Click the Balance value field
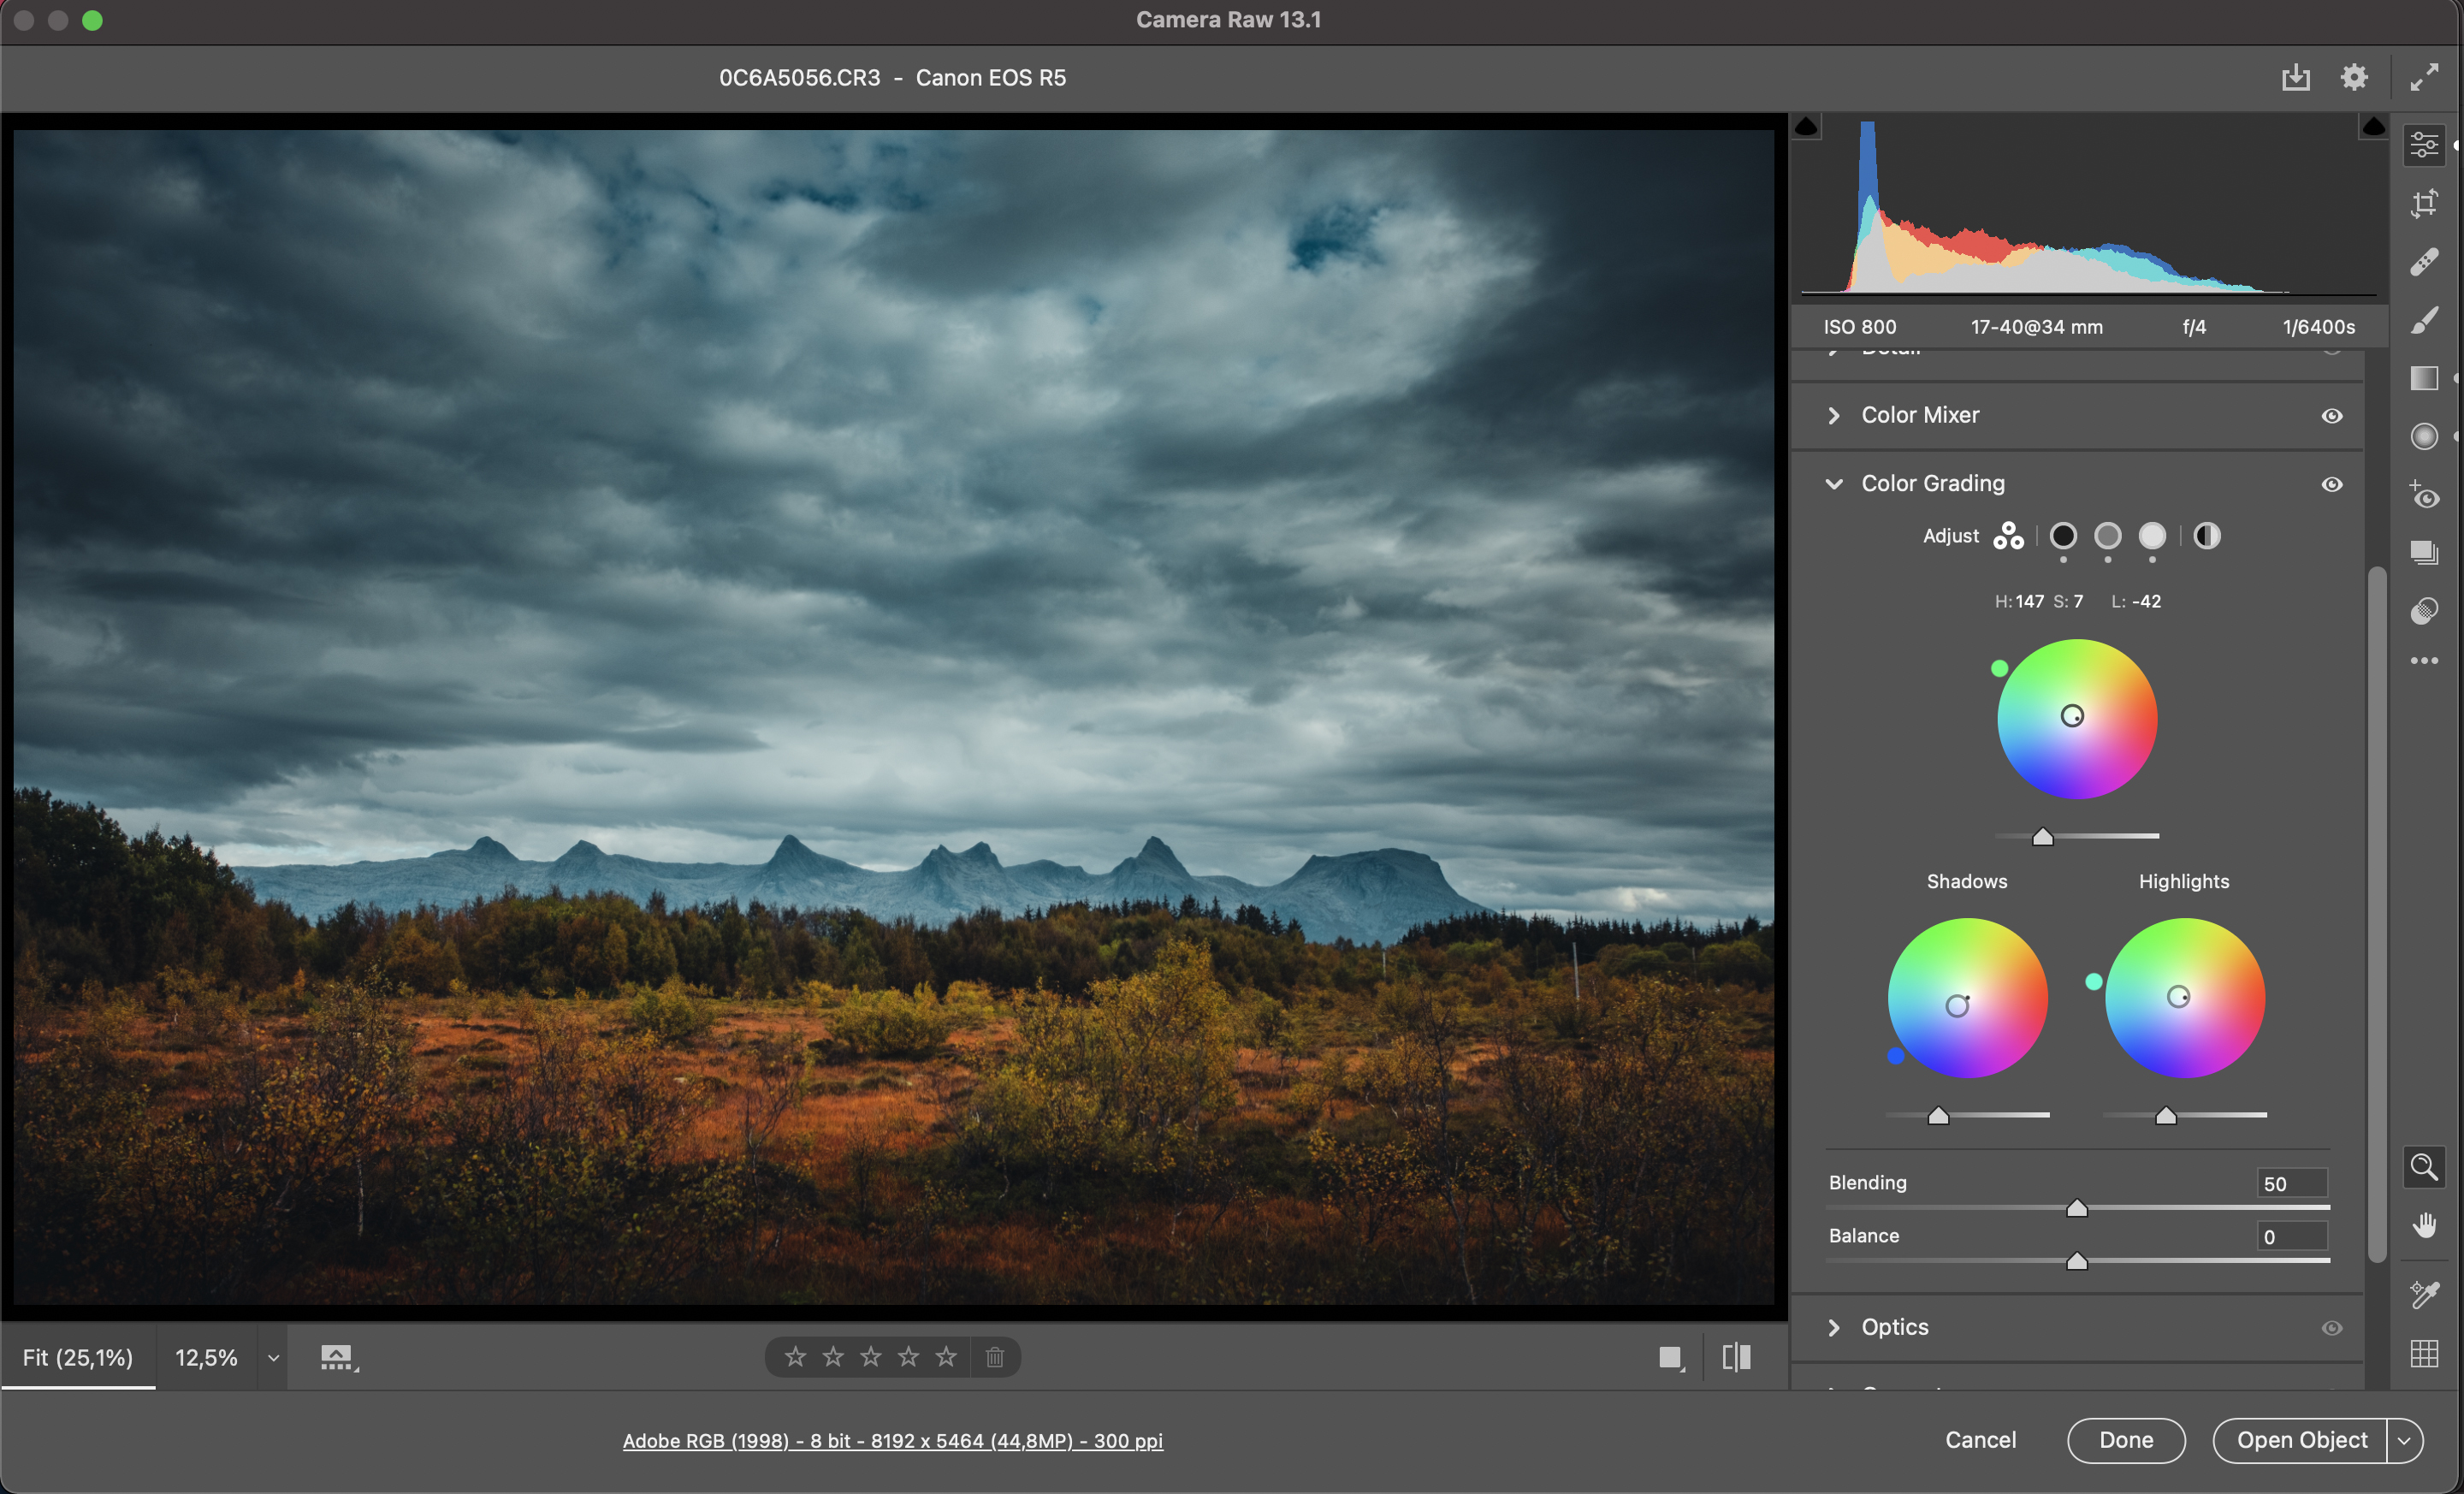Viewport: 2464px width, 1494px height. 2292,1236
